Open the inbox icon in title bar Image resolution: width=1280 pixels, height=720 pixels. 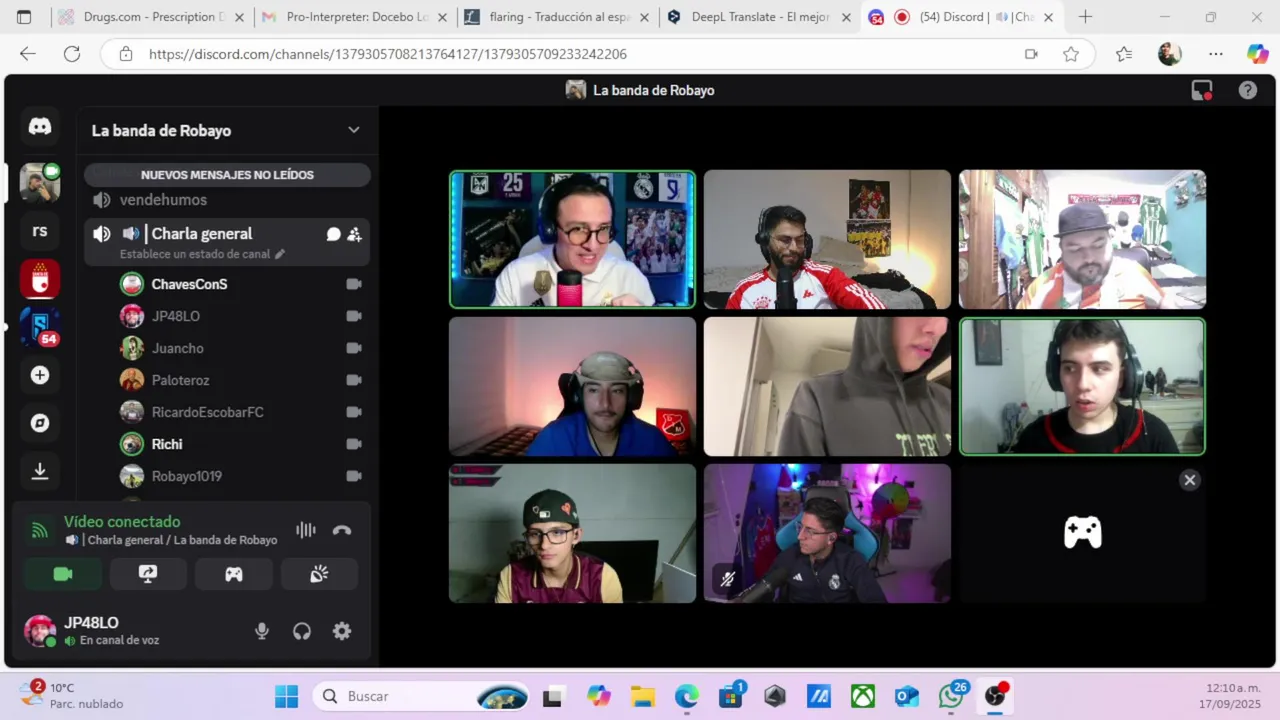[1202, 90]
